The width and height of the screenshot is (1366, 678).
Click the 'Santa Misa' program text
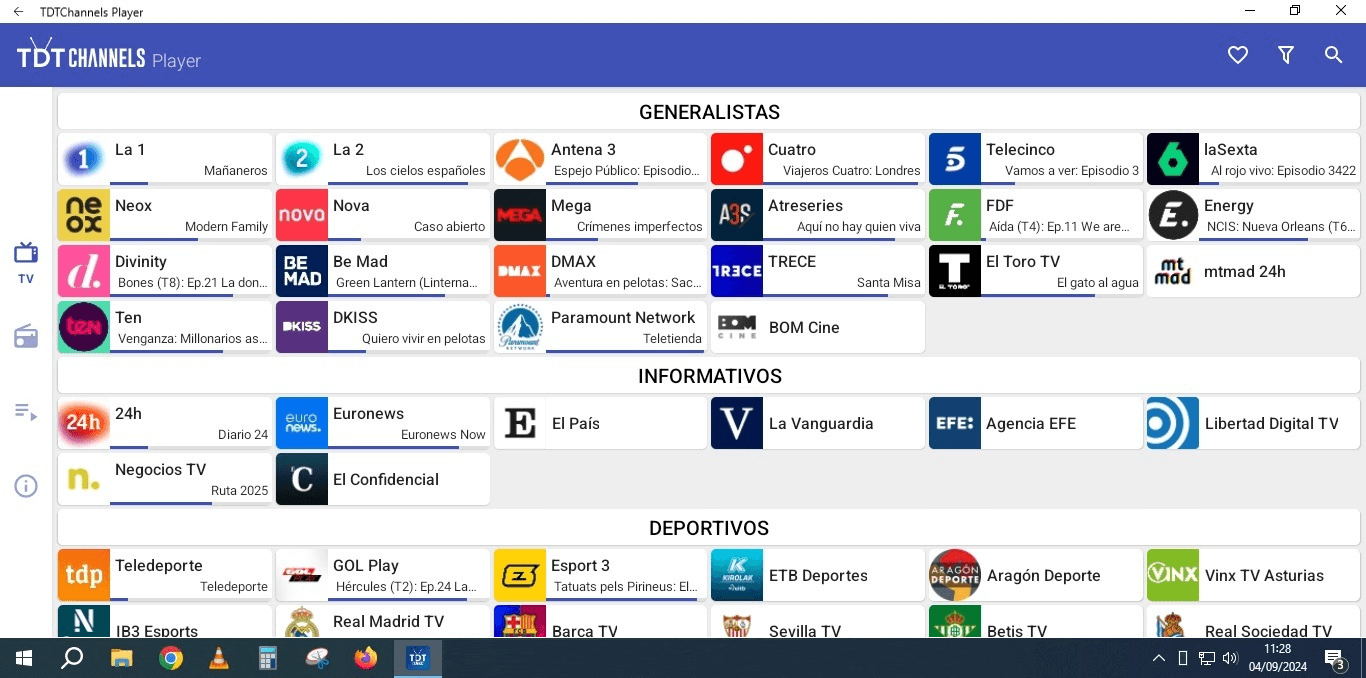click(x=889, y=283)
